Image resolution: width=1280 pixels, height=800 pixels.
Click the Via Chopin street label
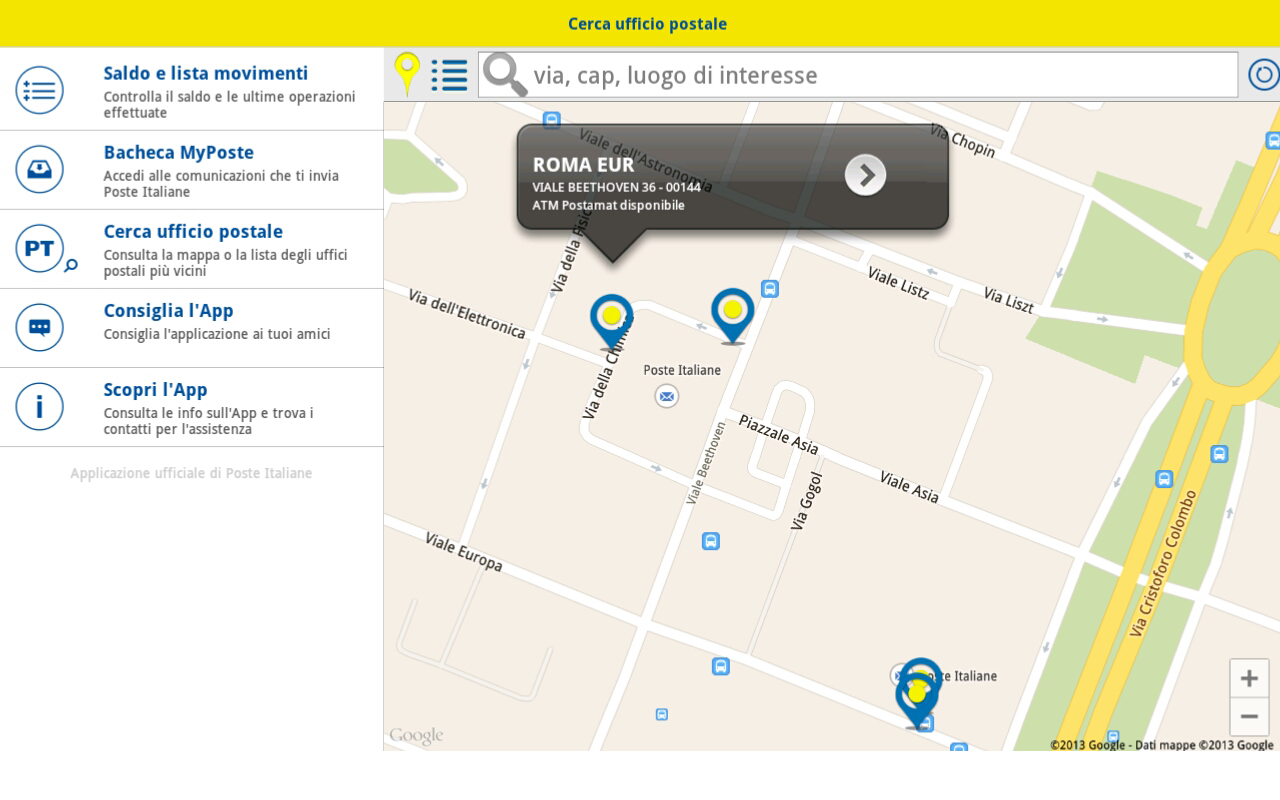[962, 140]
